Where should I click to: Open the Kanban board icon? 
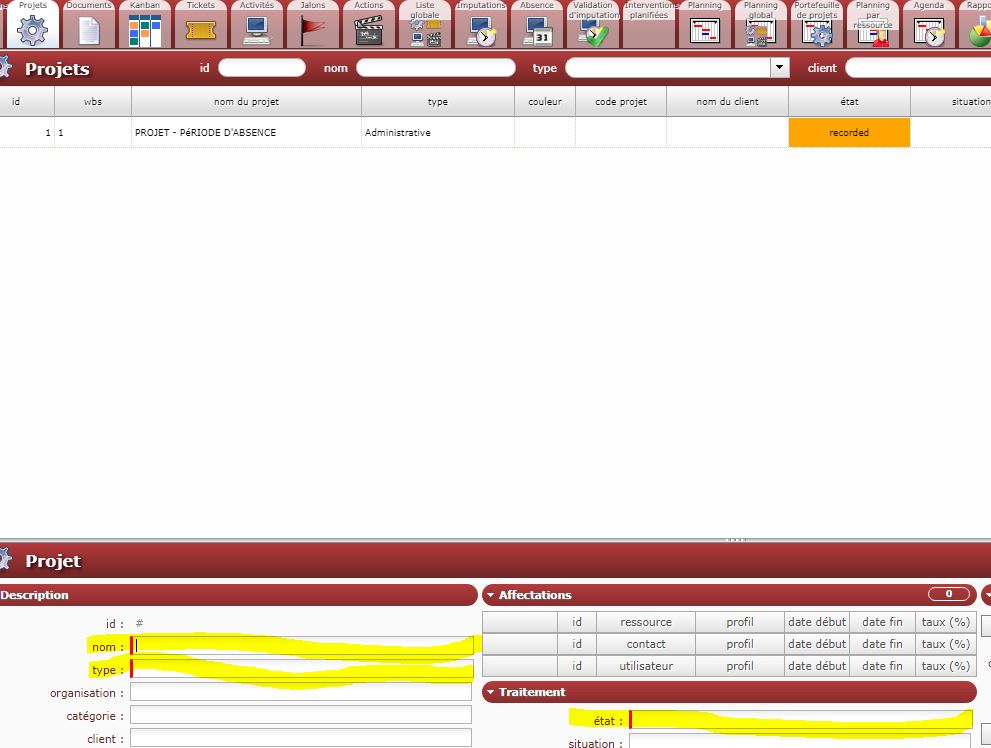[x=145, y=31]
